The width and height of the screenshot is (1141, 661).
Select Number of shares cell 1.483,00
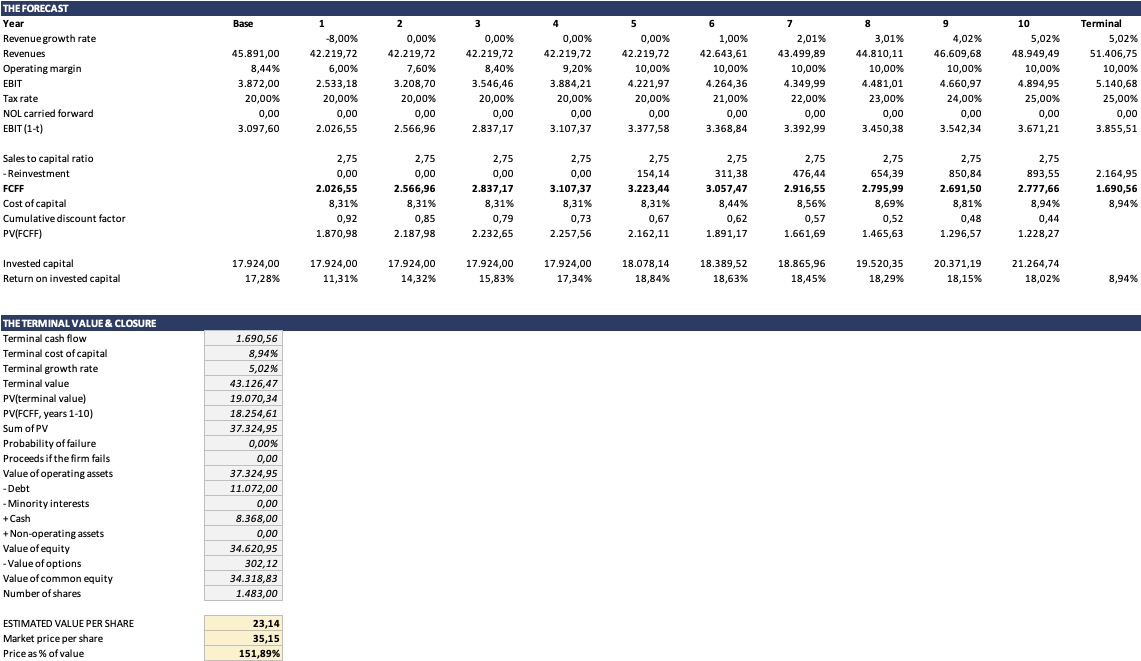[243, 593]
